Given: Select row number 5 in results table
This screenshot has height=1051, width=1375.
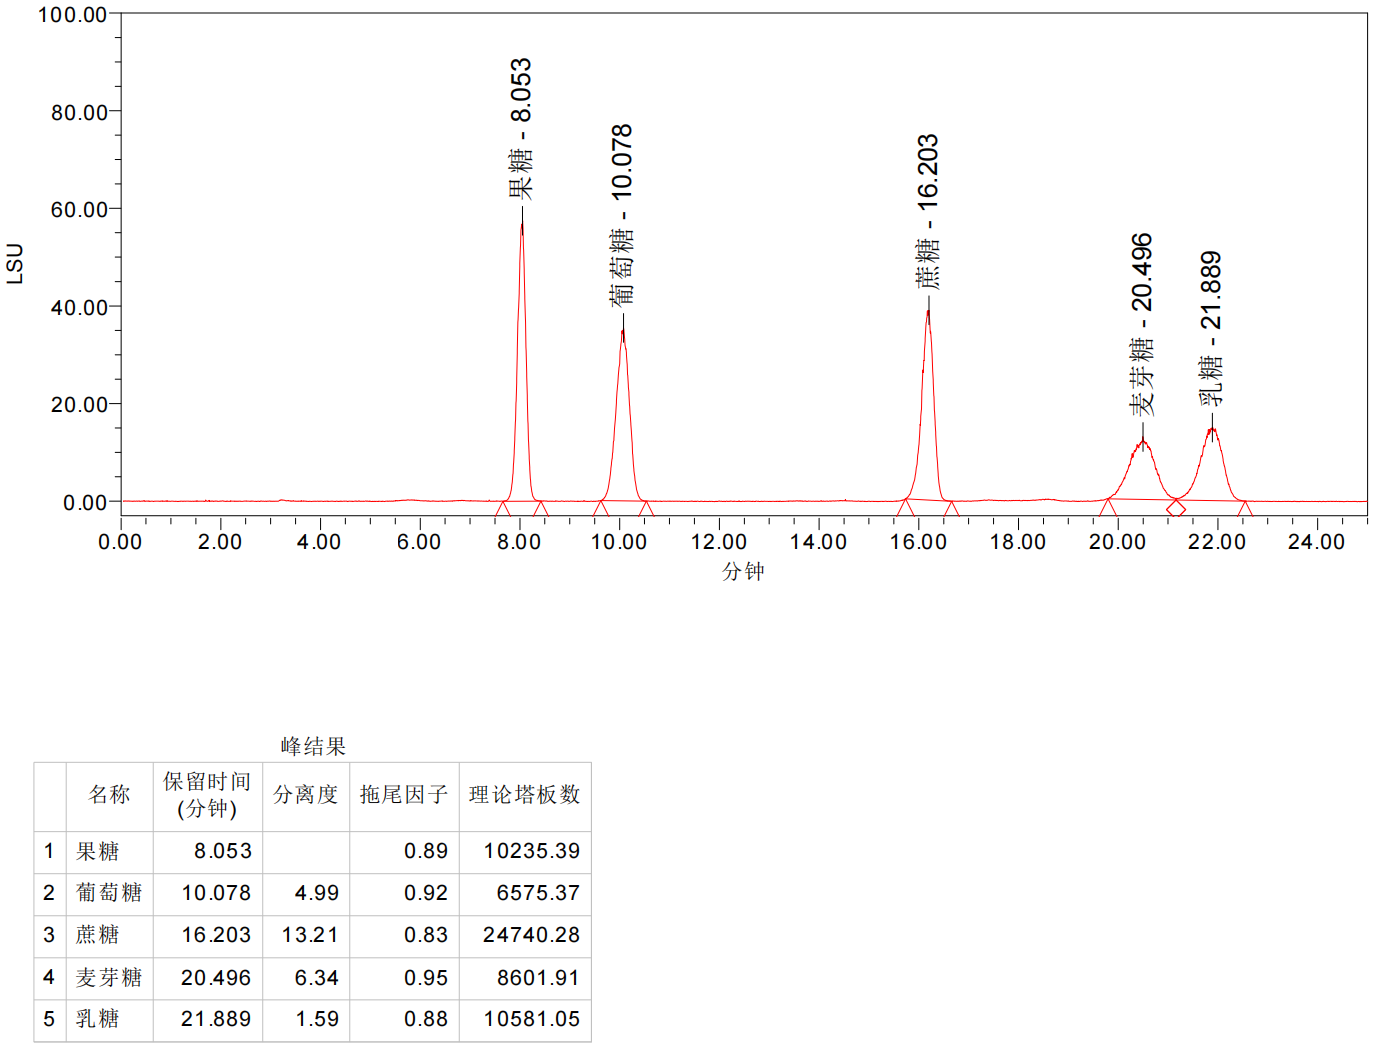Looking at the screenshot, I should point(49,1019).
